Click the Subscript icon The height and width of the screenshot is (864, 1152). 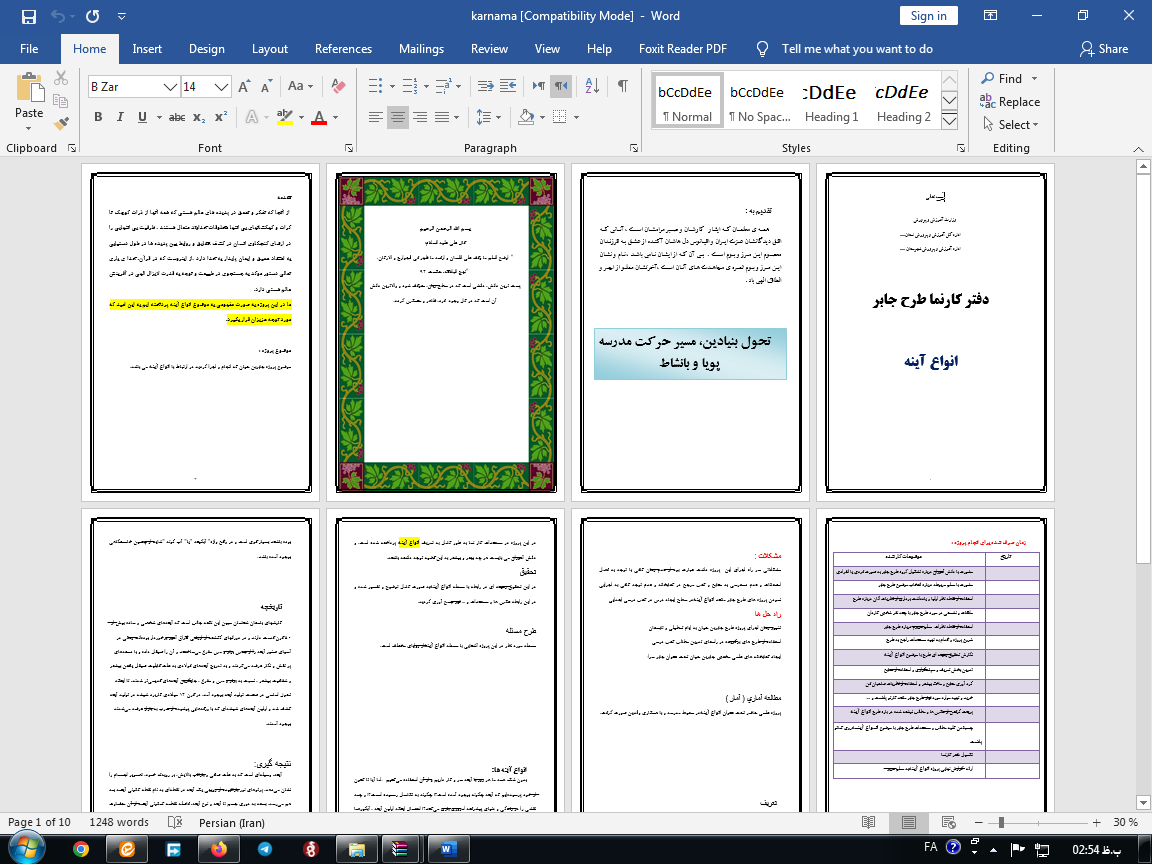coord(200,117)
